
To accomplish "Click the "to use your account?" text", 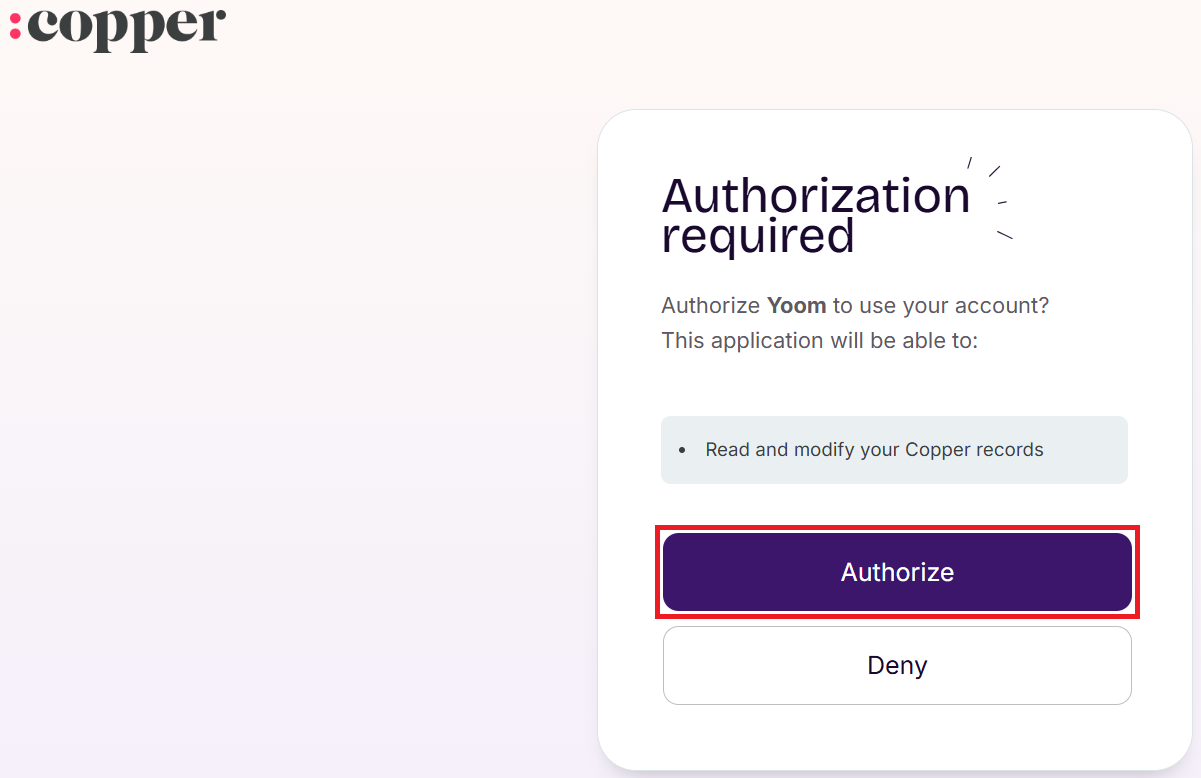I will 941,306.
